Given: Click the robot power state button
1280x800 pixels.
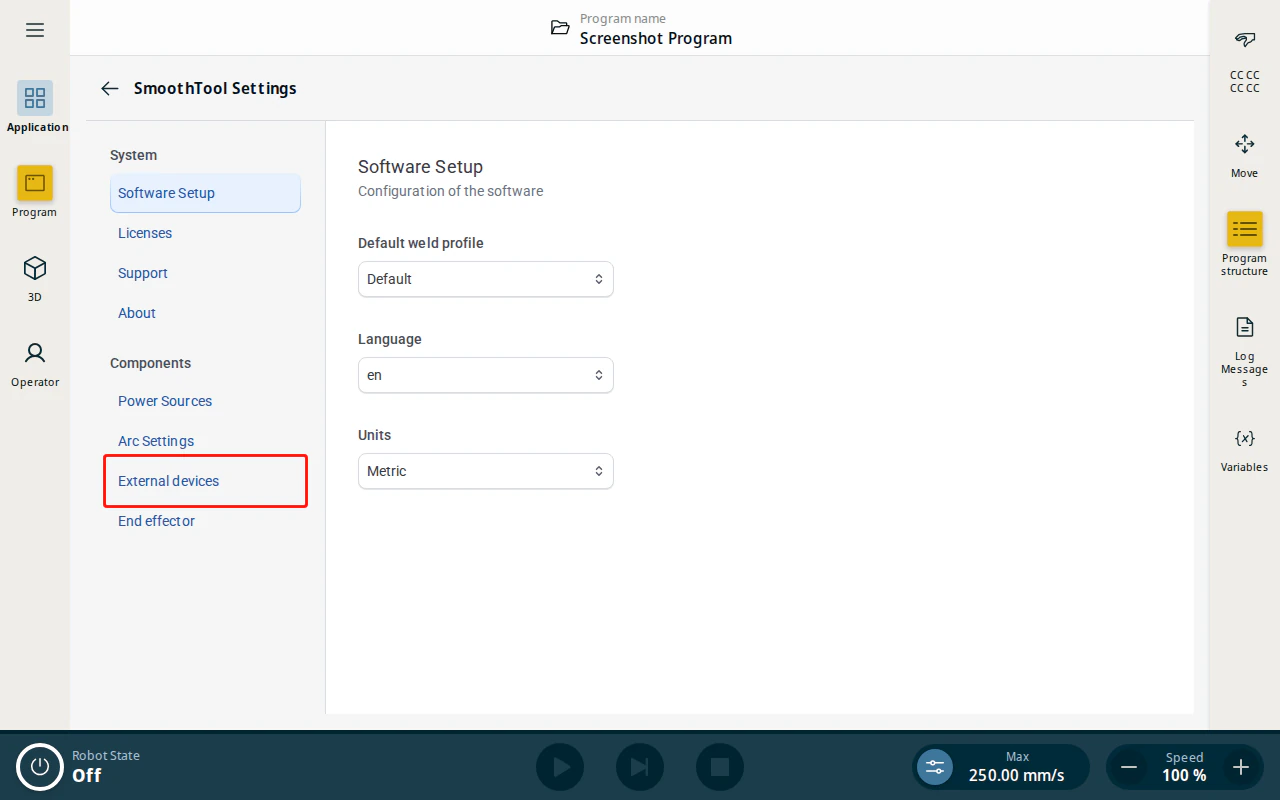Looking at the screenshot, I should 40,767.
